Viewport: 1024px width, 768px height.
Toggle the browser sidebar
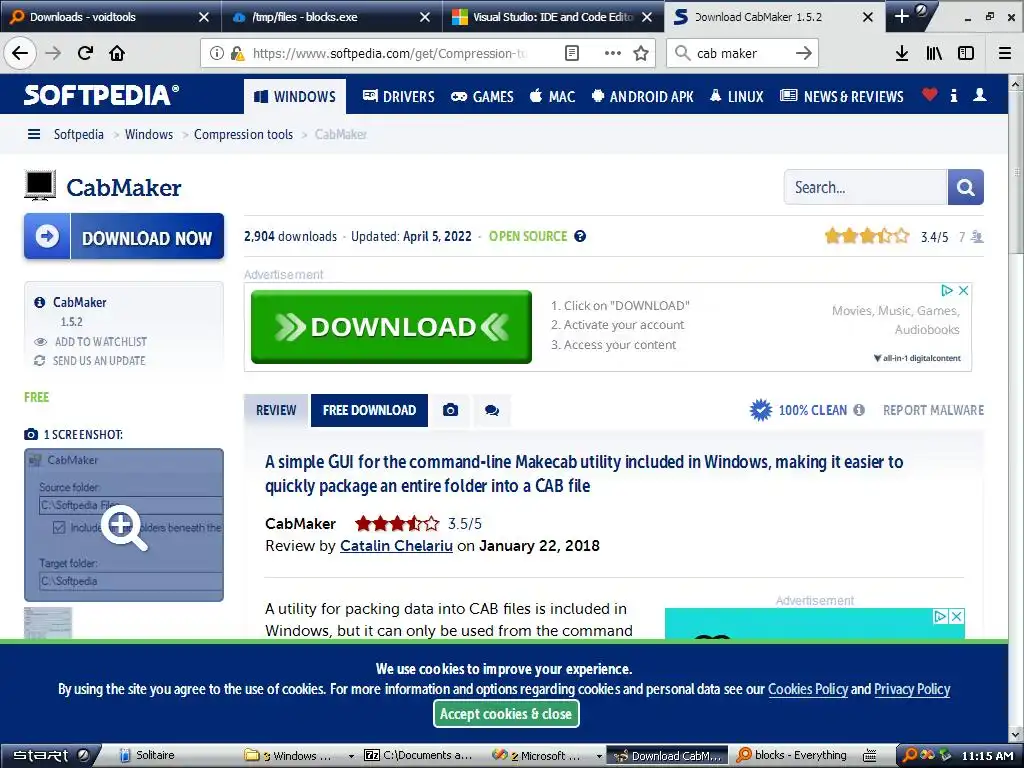point(966,53)
